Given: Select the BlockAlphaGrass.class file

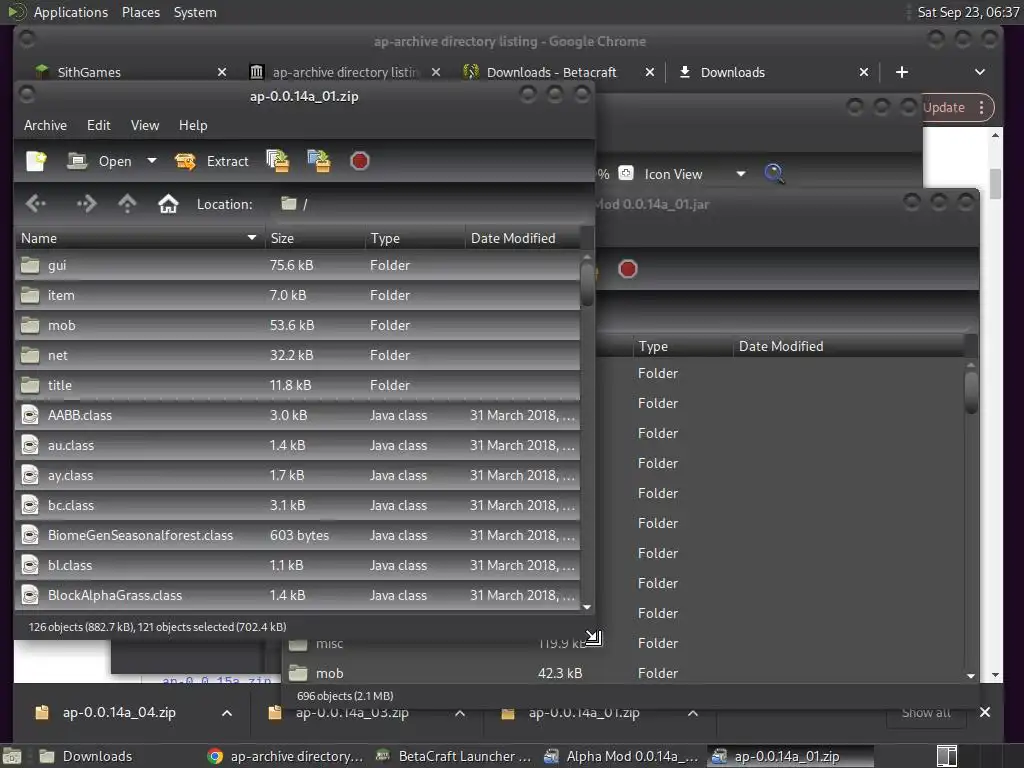Looking at the screenshot, I should 297,596.
